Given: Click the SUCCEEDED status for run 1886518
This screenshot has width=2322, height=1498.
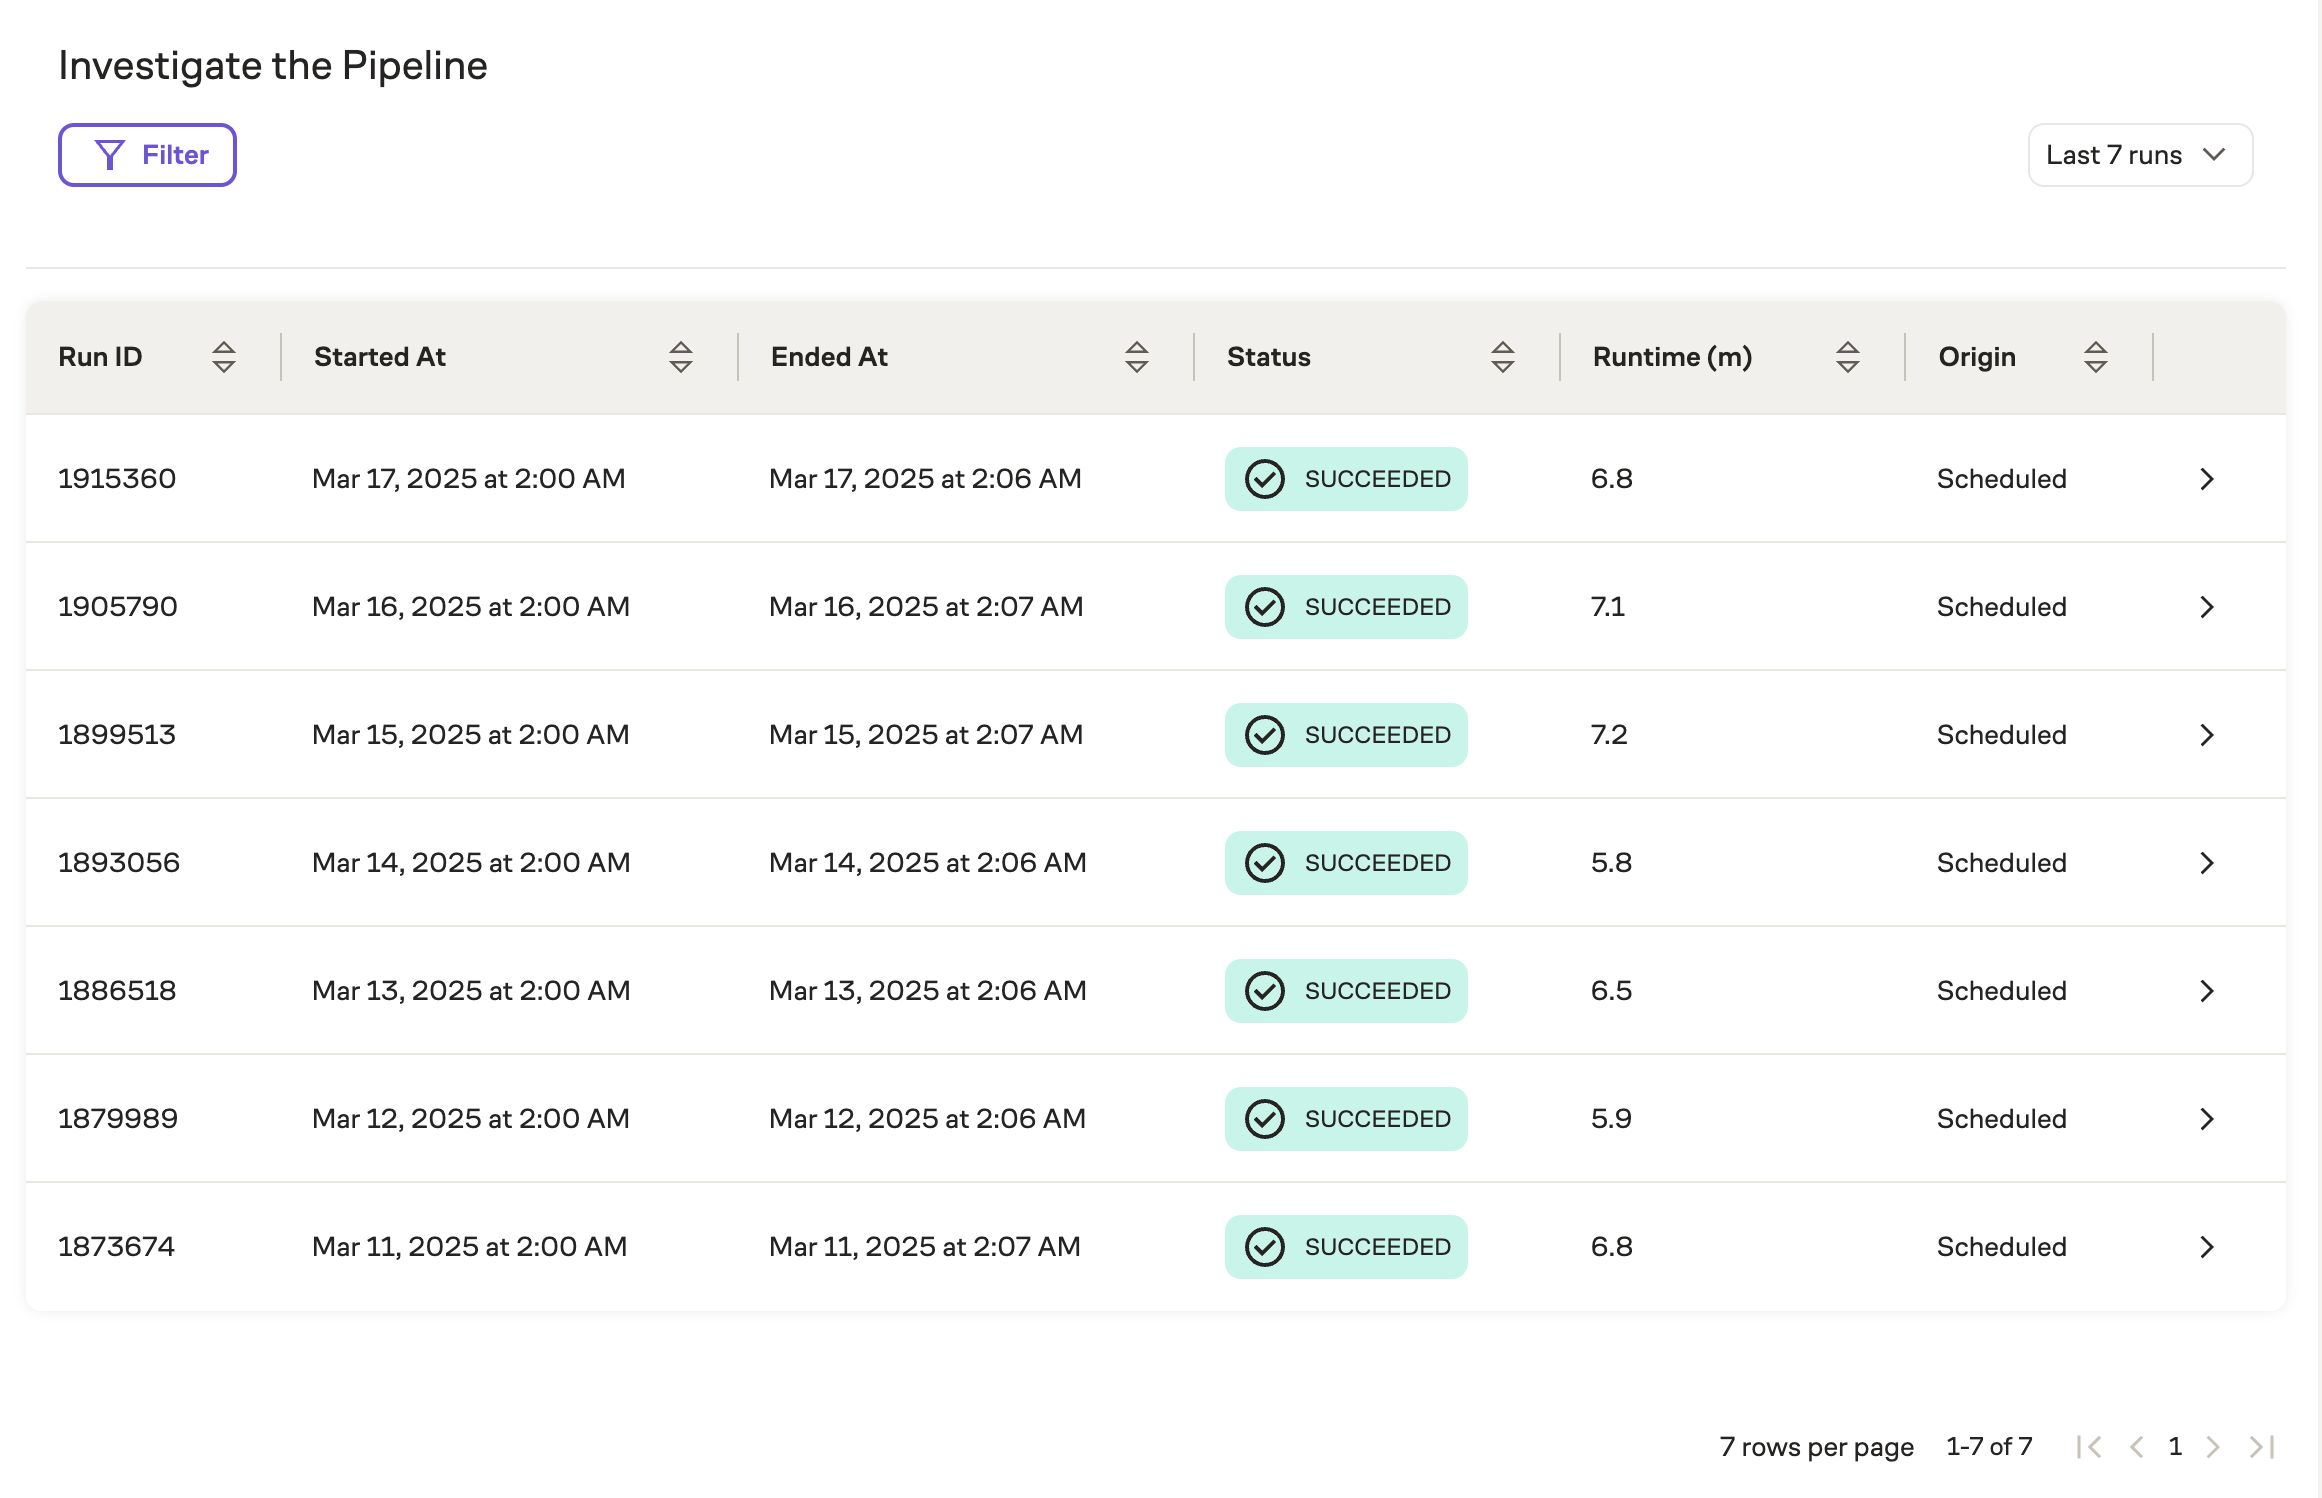Looking at the screenshot, I should [1346, 990].
